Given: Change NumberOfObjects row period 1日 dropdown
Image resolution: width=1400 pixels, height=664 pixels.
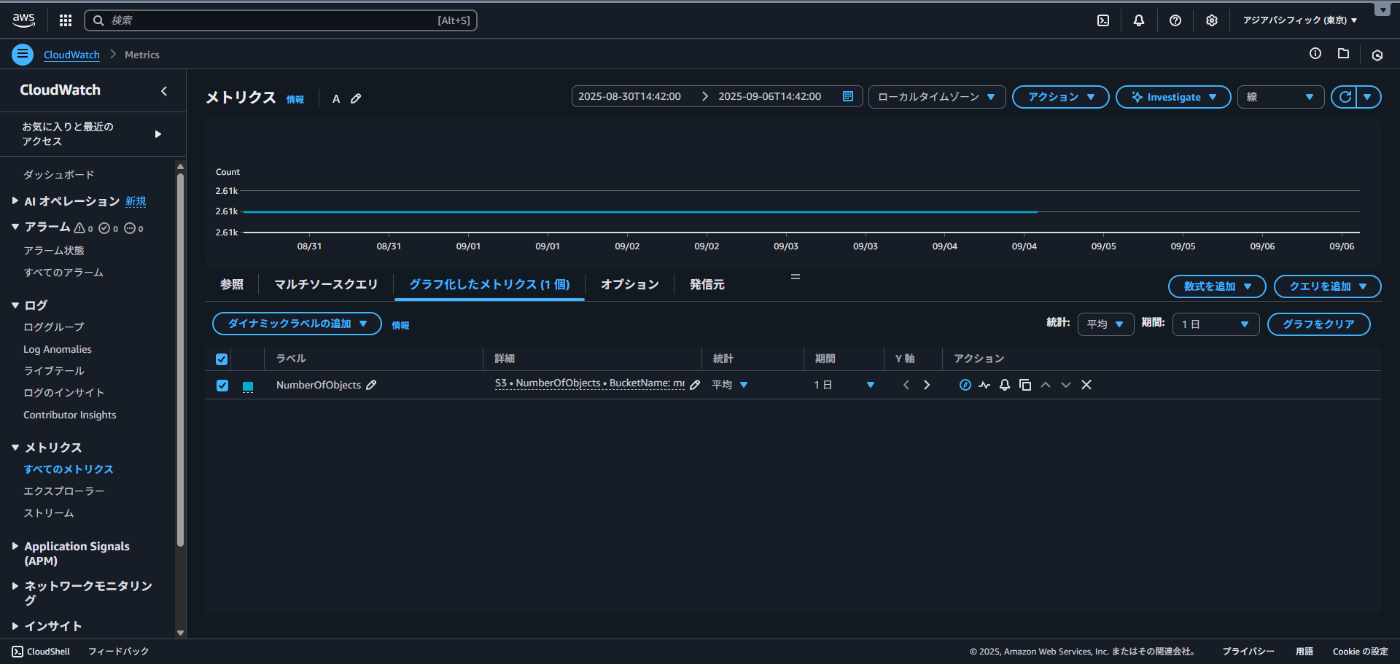Looking at the screenshot, I should [x=844, y=385].
